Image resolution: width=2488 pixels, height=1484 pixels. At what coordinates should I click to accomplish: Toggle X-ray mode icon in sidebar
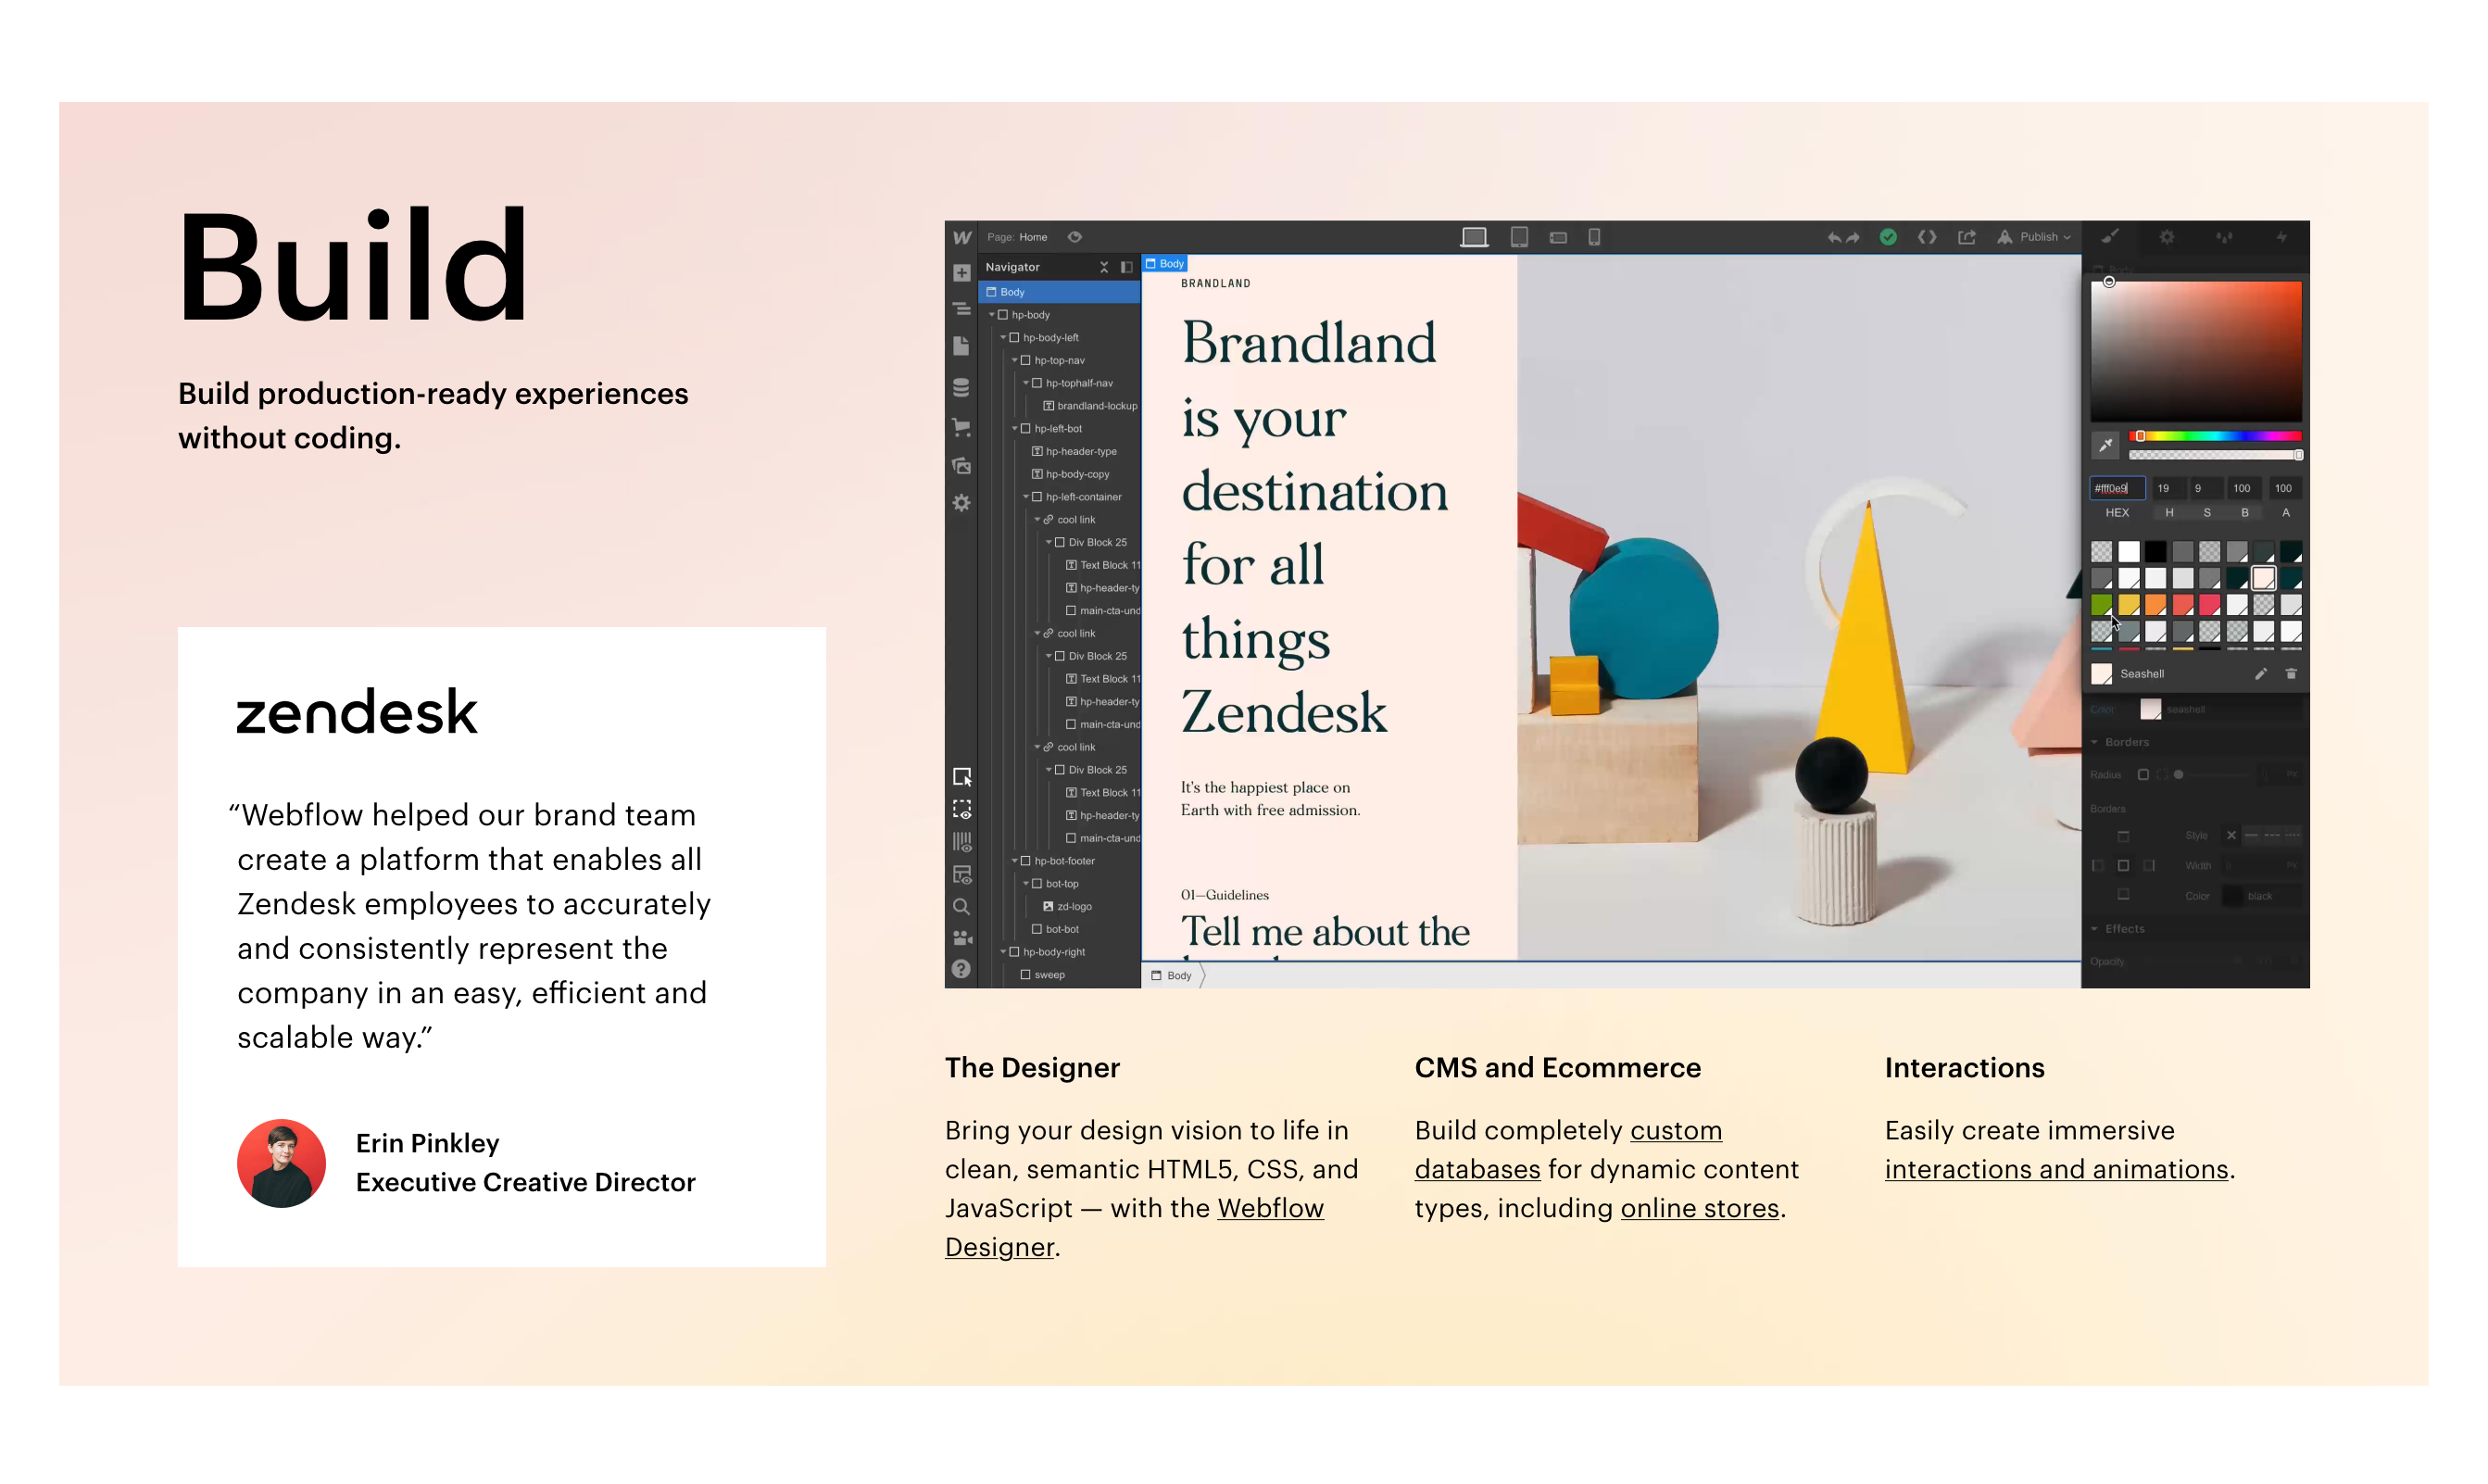coord(962,875)
